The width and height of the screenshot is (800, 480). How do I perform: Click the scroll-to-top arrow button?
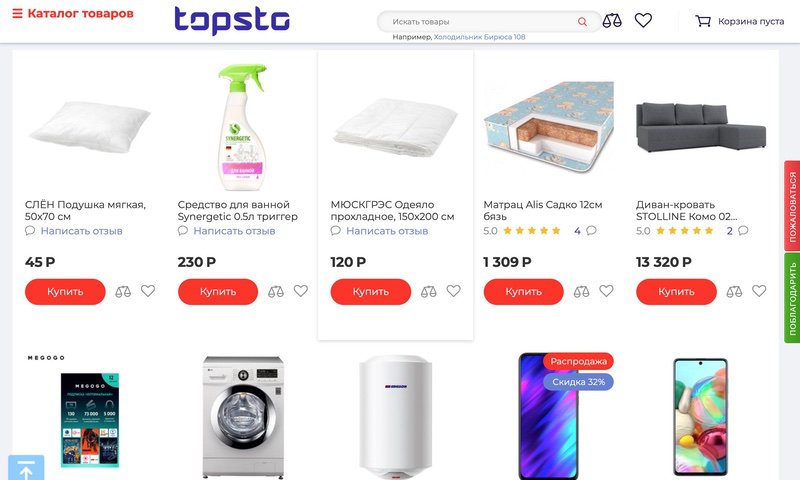pyautogui.click(x=26, y=467)
